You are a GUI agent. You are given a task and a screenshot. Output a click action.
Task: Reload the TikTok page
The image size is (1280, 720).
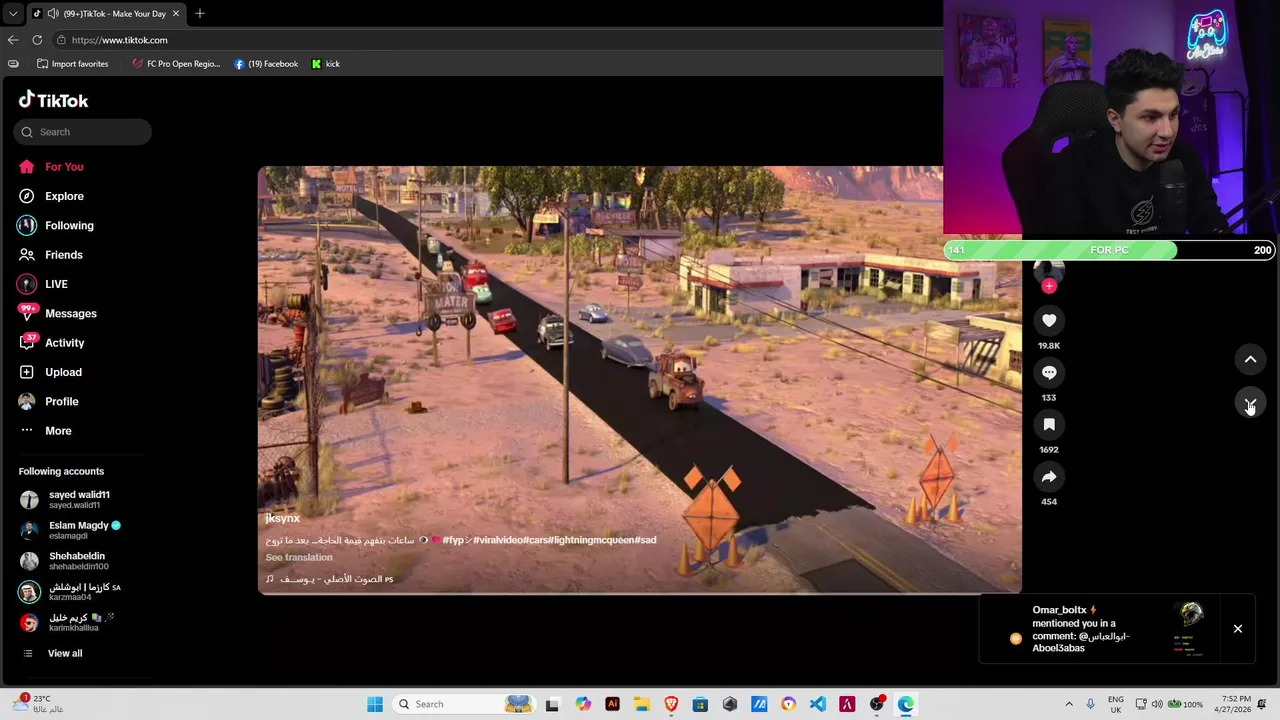(37, 40)
